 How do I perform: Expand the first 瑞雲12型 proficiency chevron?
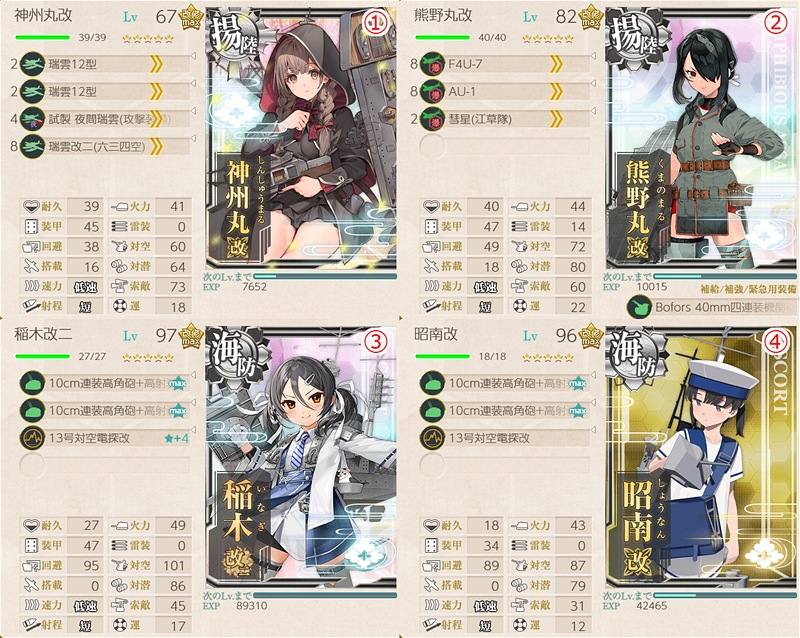coord(156,64)
